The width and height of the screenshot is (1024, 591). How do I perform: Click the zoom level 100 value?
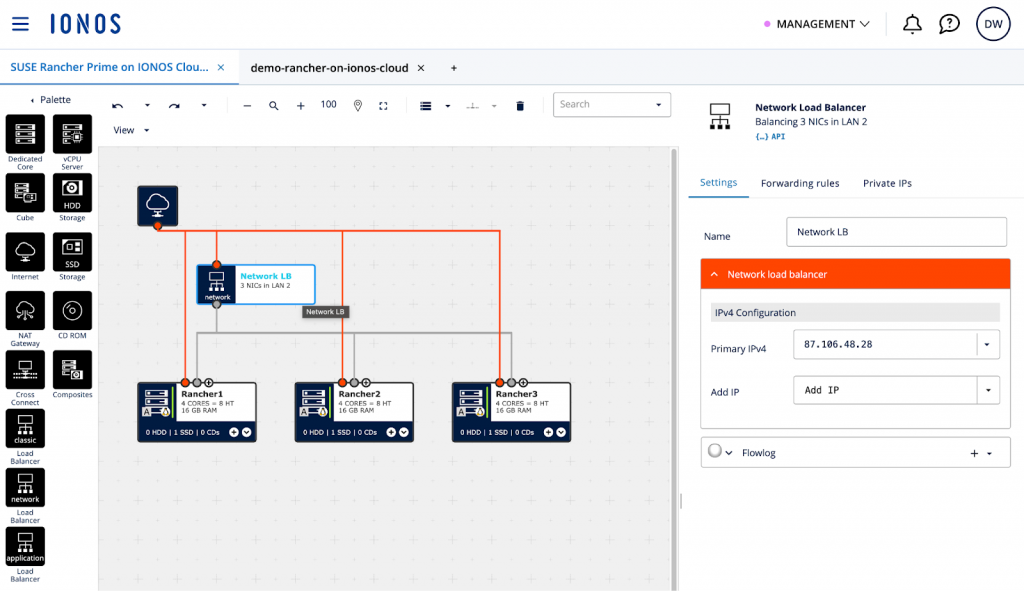tap(328, 104)
